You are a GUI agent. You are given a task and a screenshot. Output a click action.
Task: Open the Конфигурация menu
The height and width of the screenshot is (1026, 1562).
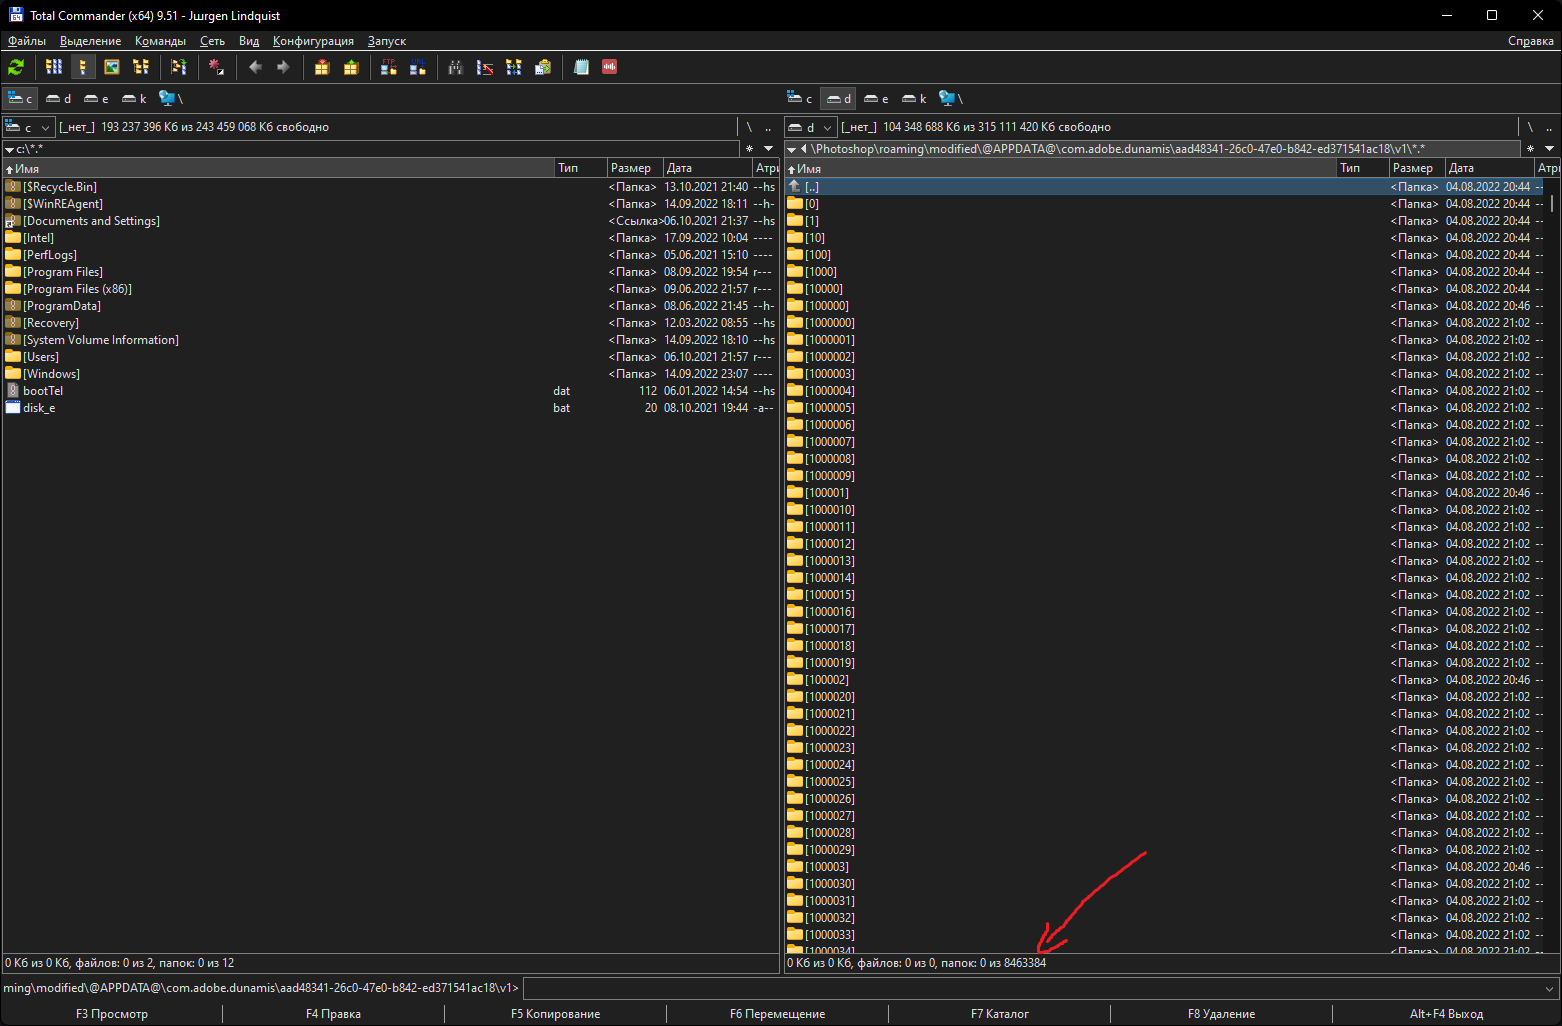click(313, 41)
